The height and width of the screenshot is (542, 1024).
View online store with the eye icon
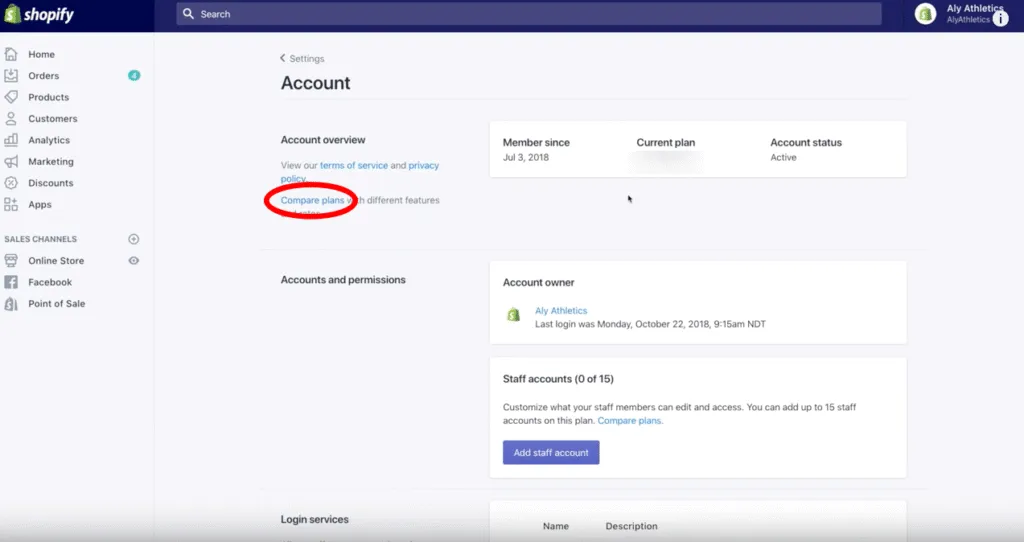134,261
